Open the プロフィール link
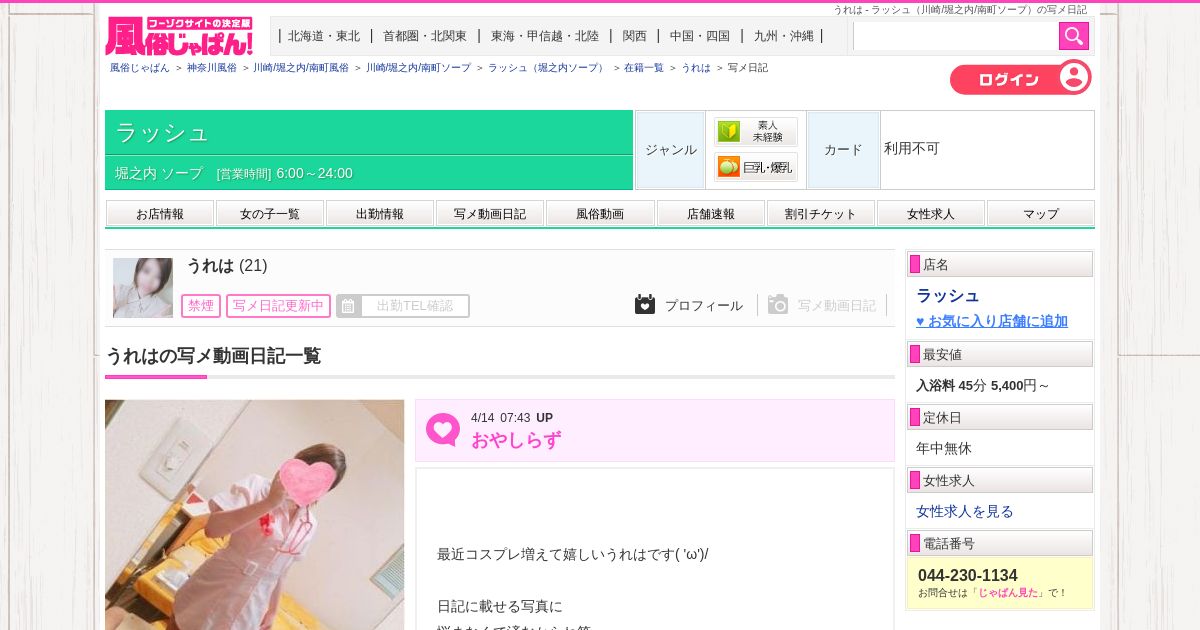This screenshot has height=630, width=1200. click(704, 305)
